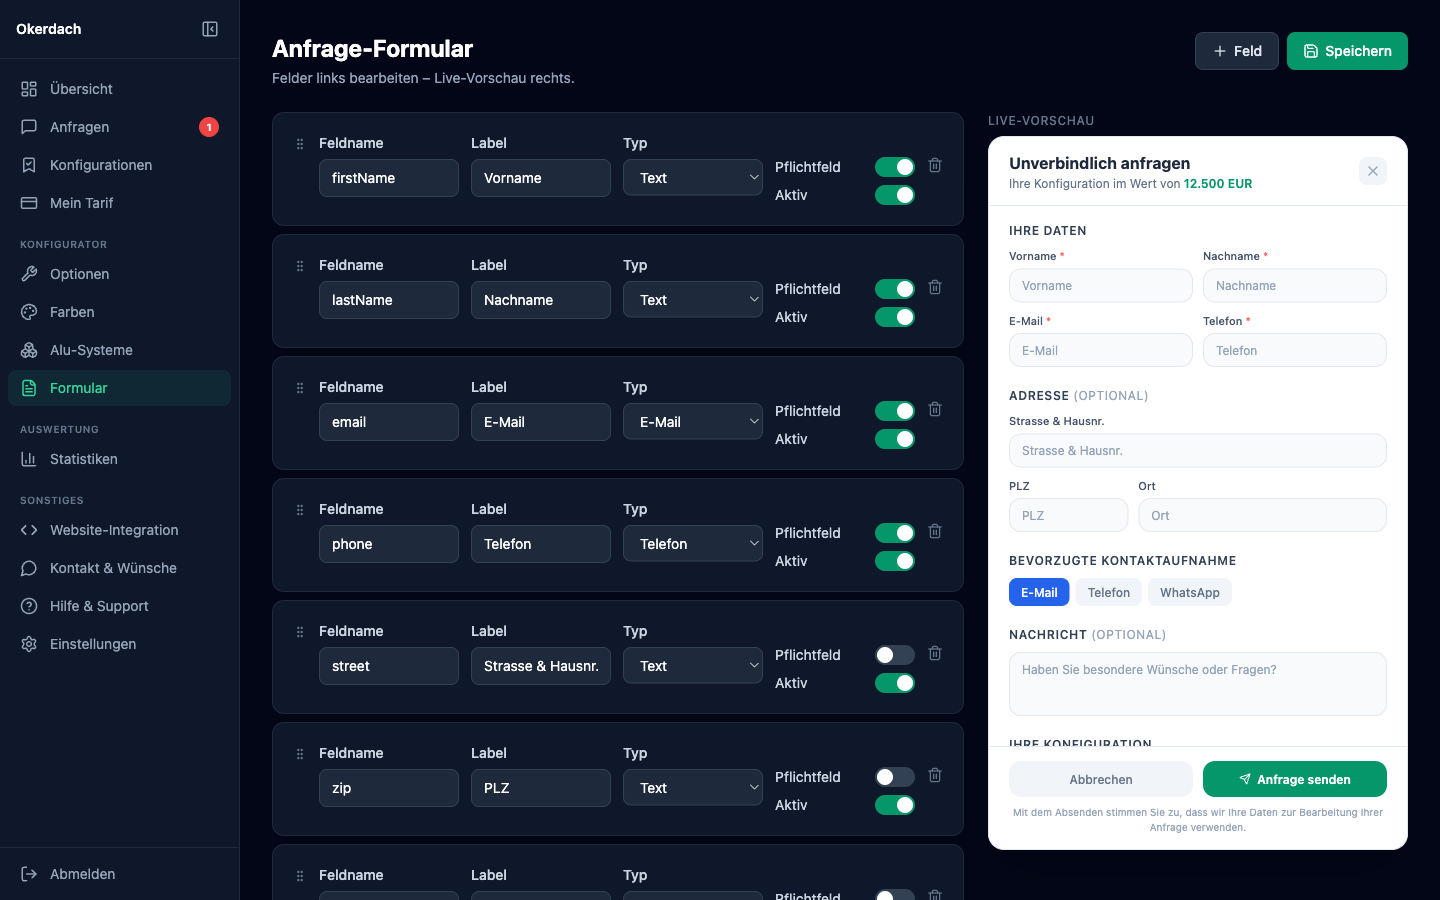
Task: Enable Pflichtfeld toggle for street field
Action: click(x=894, y=654)
